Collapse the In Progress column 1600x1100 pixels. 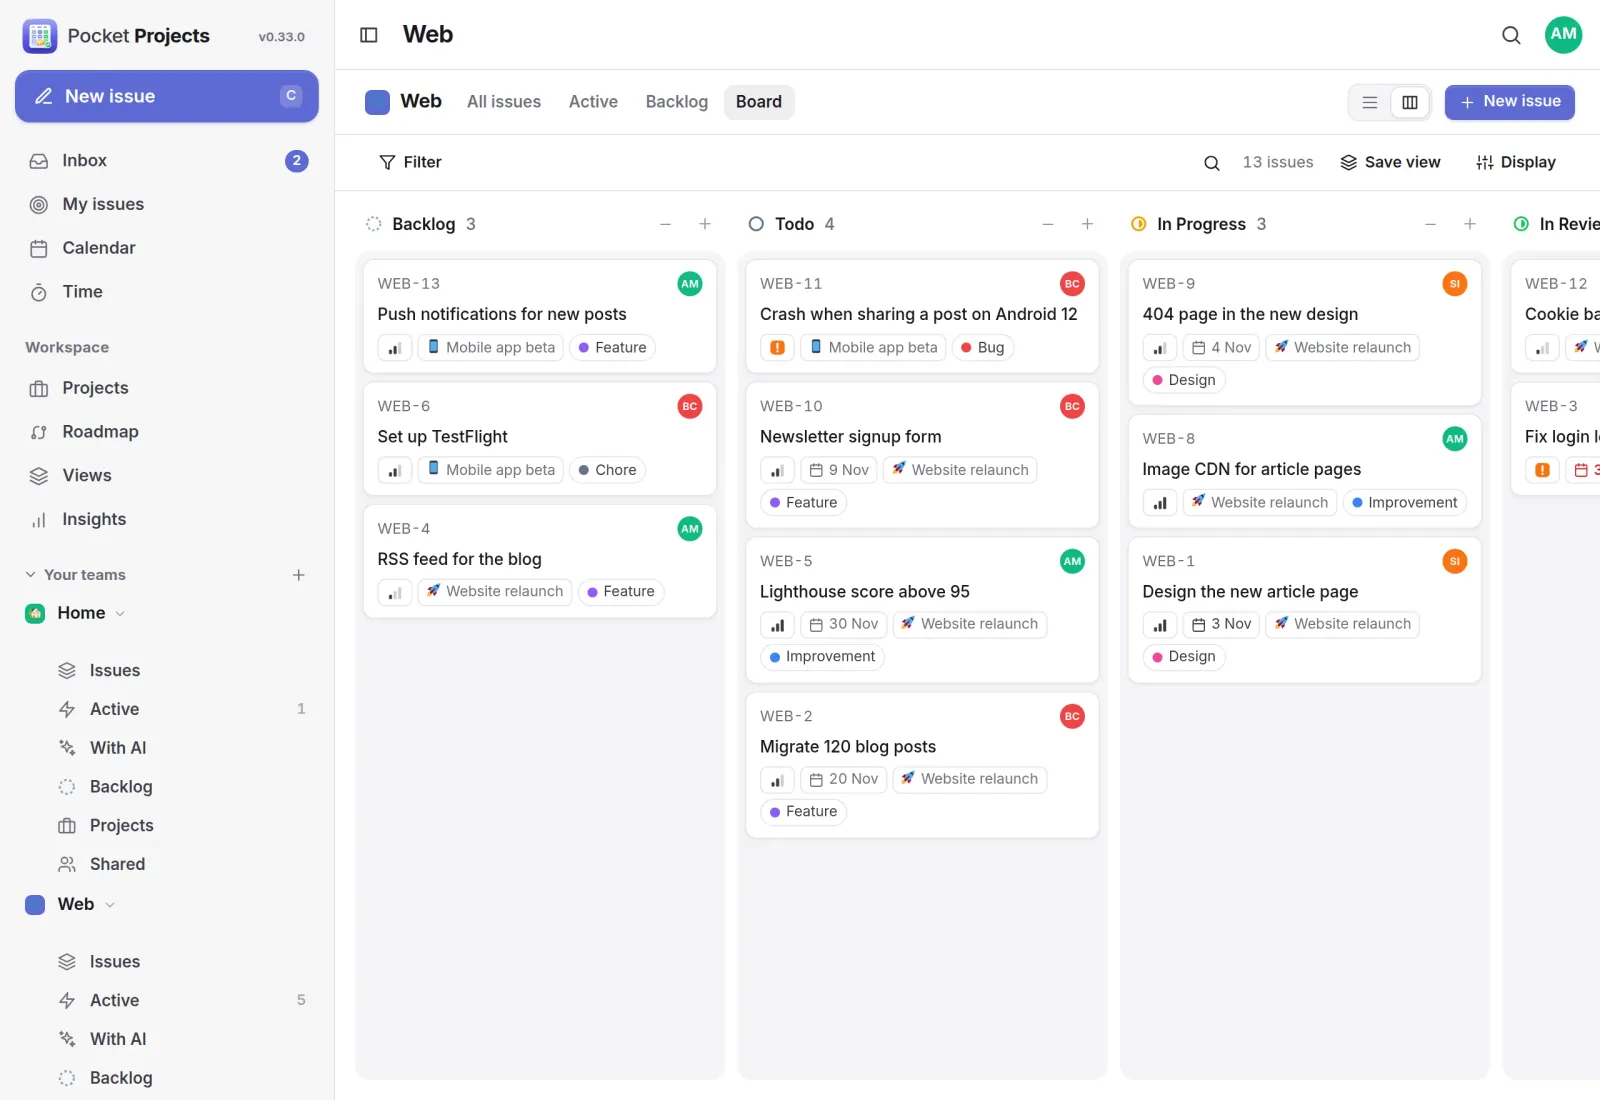click(1430, 224)
